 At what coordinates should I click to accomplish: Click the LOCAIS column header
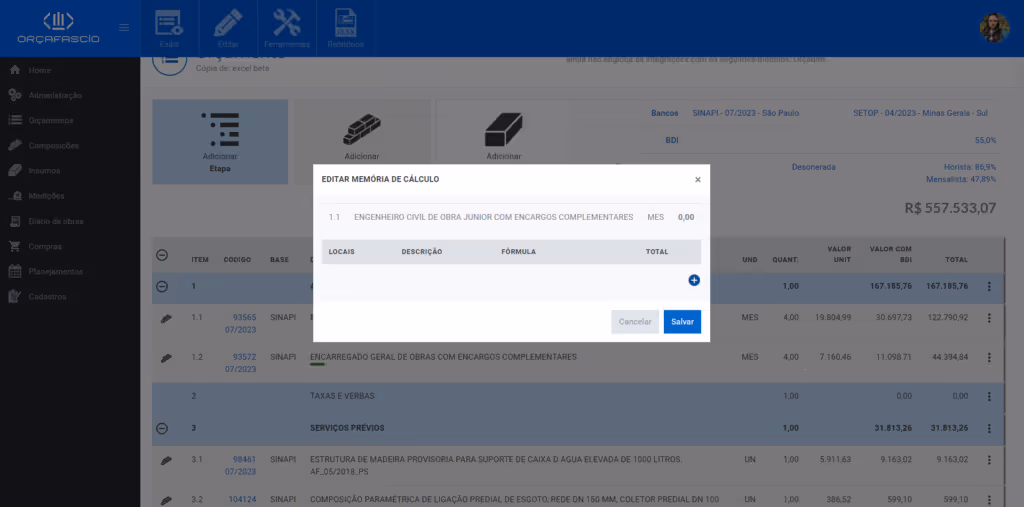tap(342, 252)
